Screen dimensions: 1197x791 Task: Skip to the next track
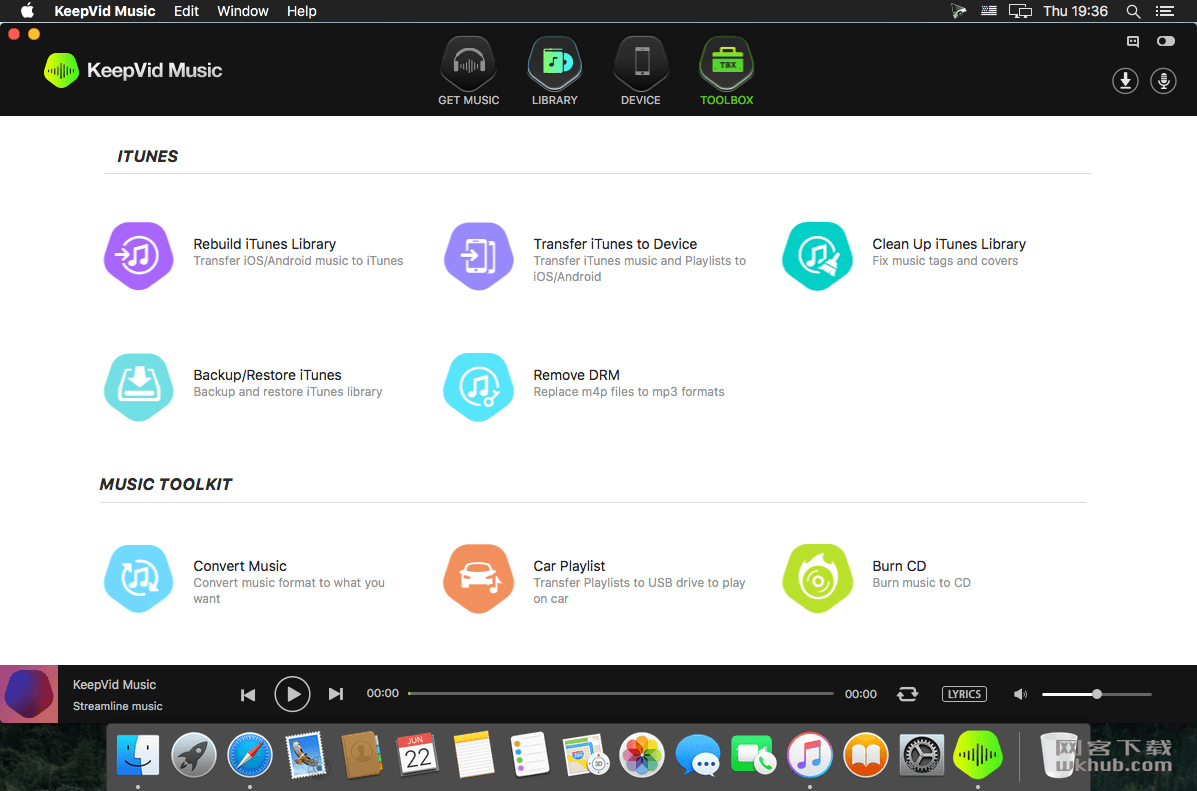pyautogui.click(x=336, y=694)
